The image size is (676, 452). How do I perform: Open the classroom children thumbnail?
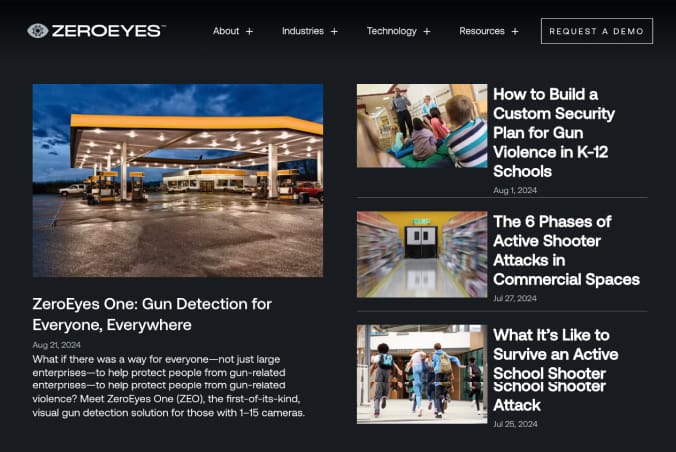[x=422, y=126]
